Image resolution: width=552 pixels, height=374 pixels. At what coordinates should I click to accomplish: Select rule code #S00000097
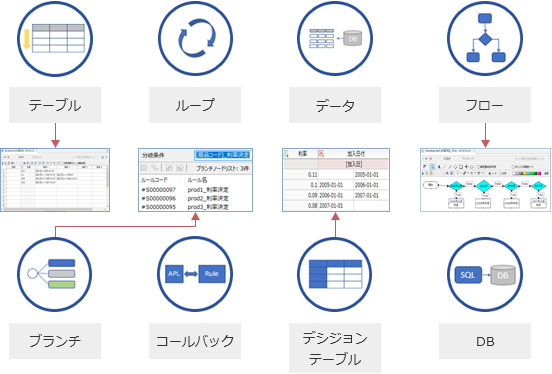(158, 189)
